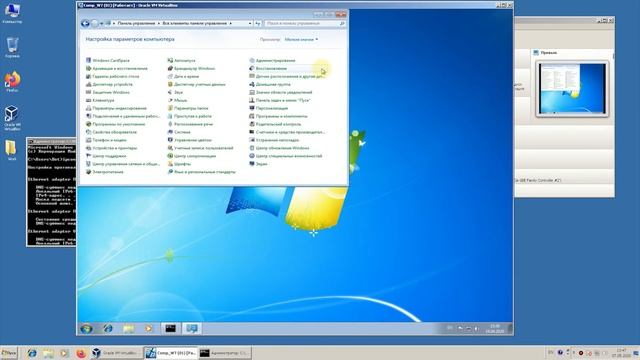Open Windows CardSpace in Control Panel
The width and height of the screenshot is (640, 360).
(108, 60)
